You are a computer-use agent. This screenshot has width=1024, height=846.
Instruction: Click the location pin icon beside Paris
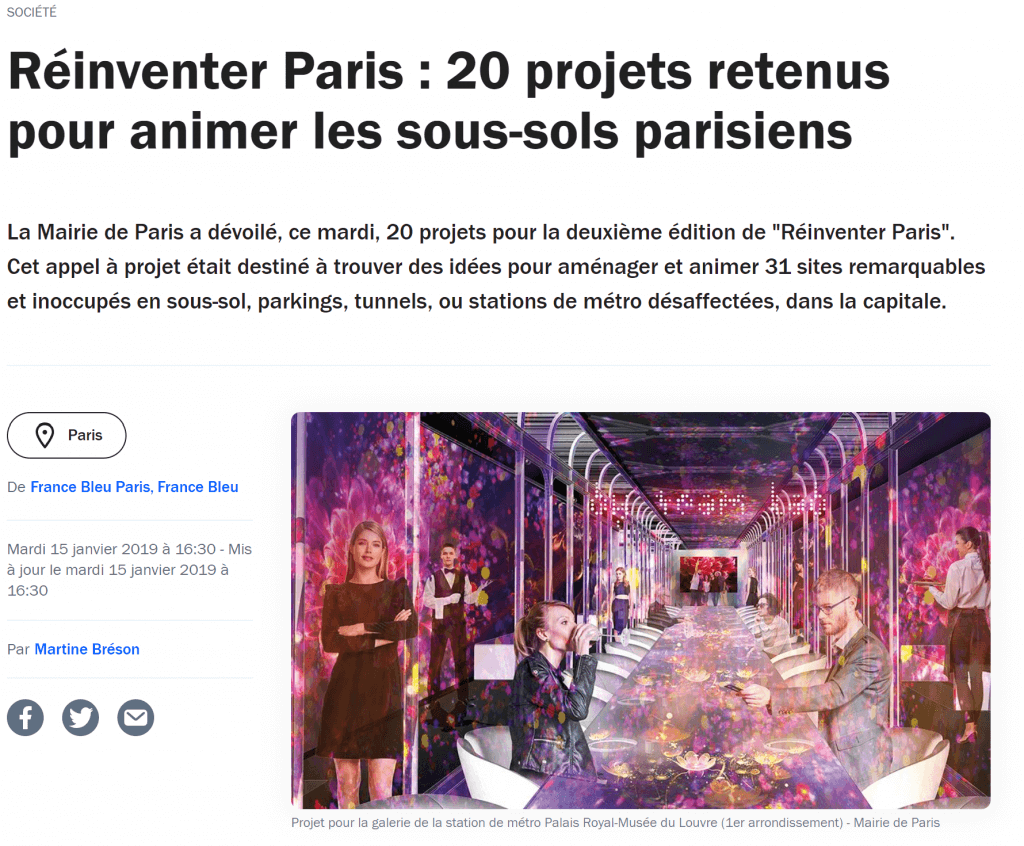[x=44, y=435]
